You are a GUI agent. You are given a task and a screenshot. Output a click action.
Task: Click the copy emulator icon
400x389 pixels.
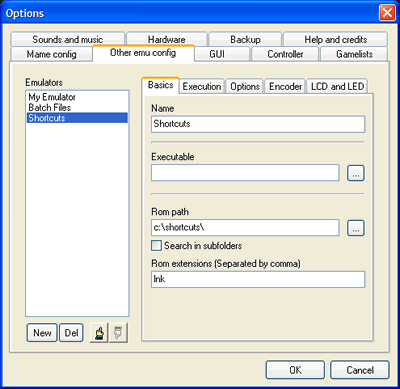(99, 333)
